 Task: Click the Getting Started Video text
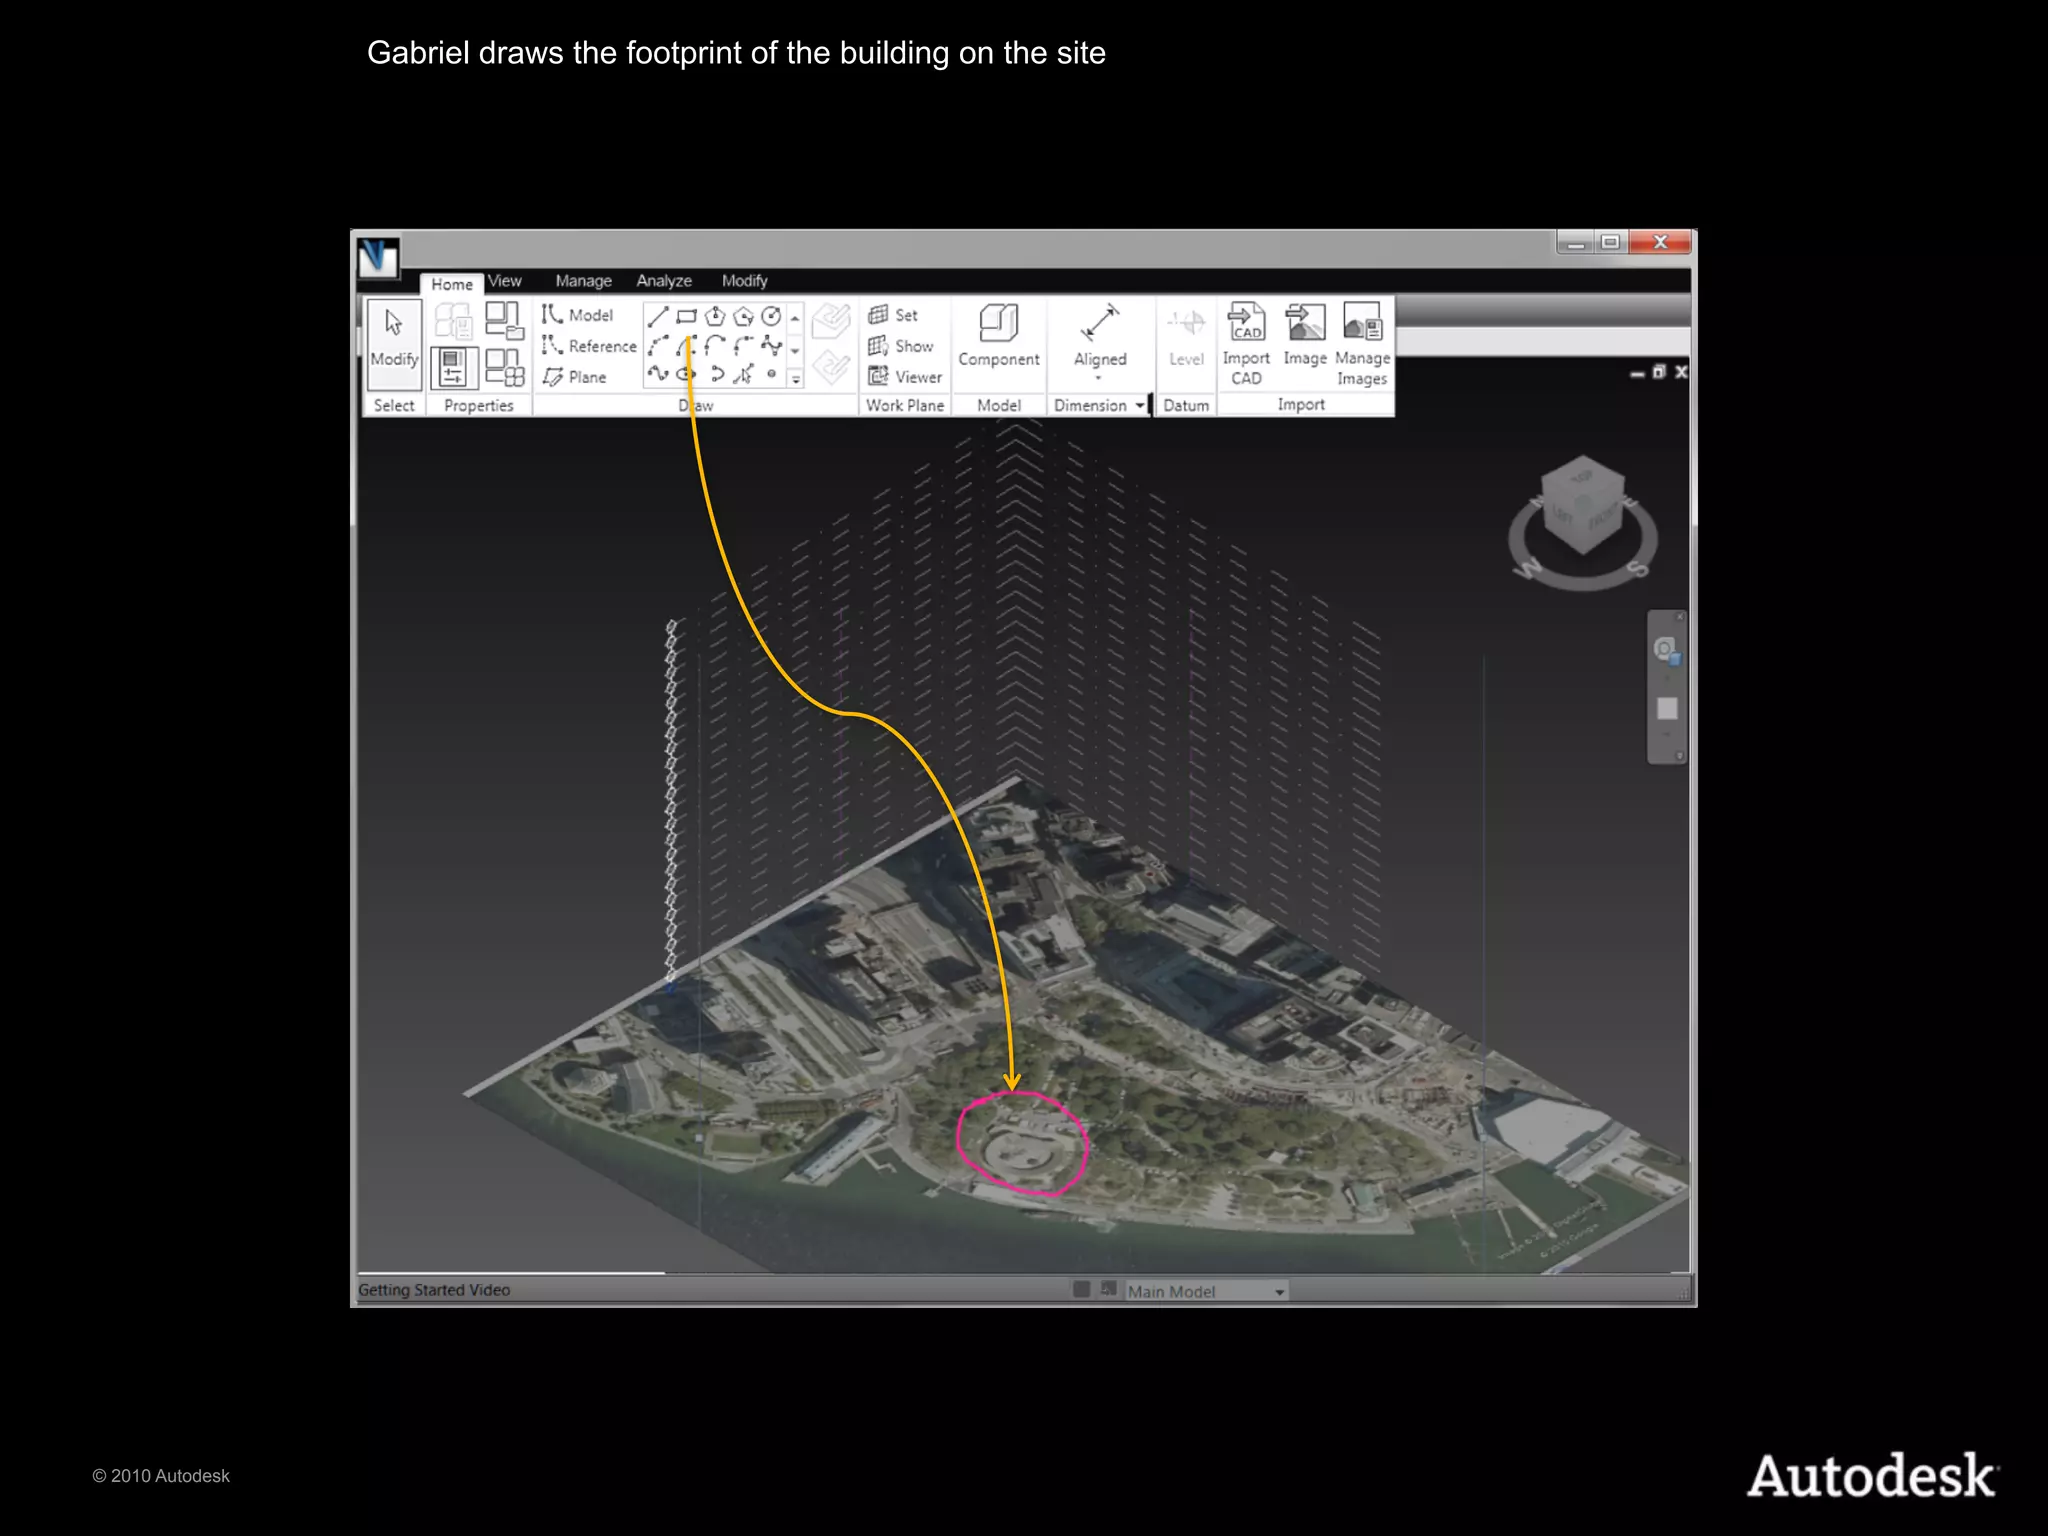click(434, 1290)
